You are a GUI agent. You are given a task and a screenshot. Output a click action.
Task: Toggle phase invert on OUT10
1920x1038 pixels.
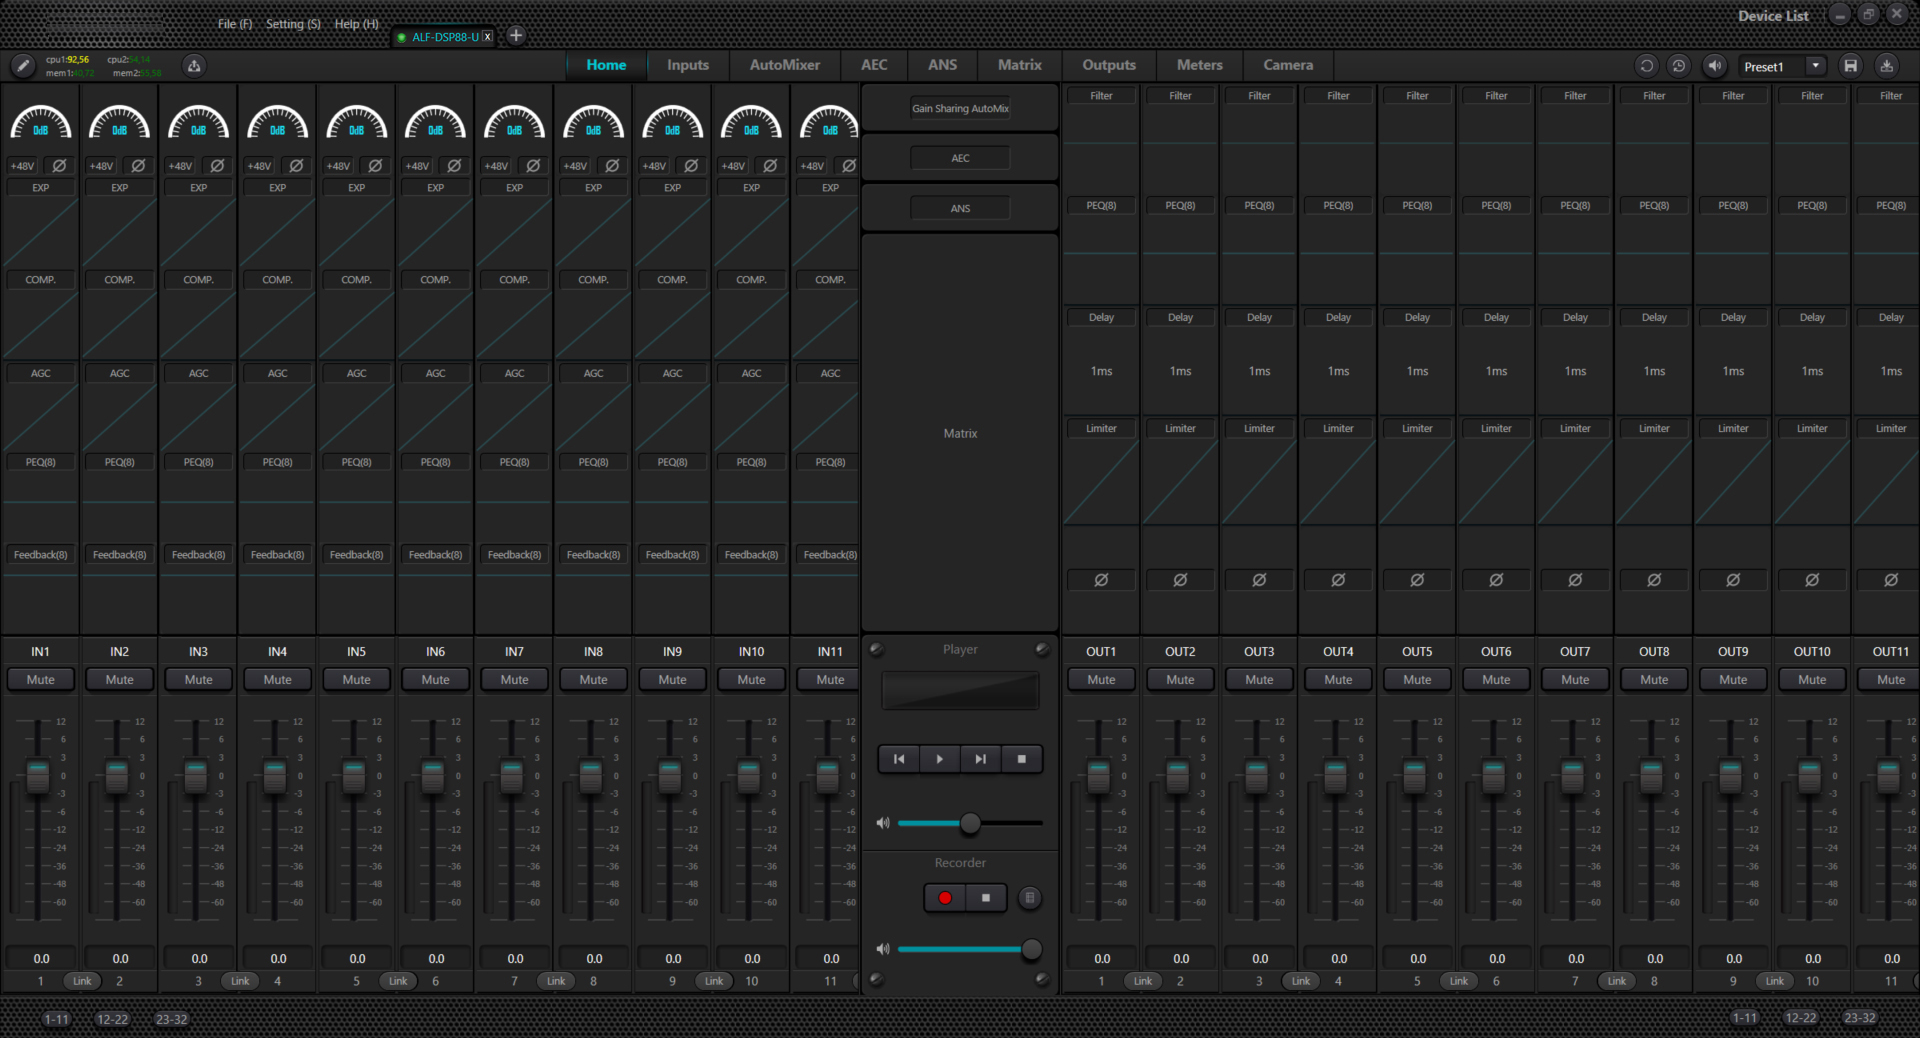click(x=1812, y=580)
